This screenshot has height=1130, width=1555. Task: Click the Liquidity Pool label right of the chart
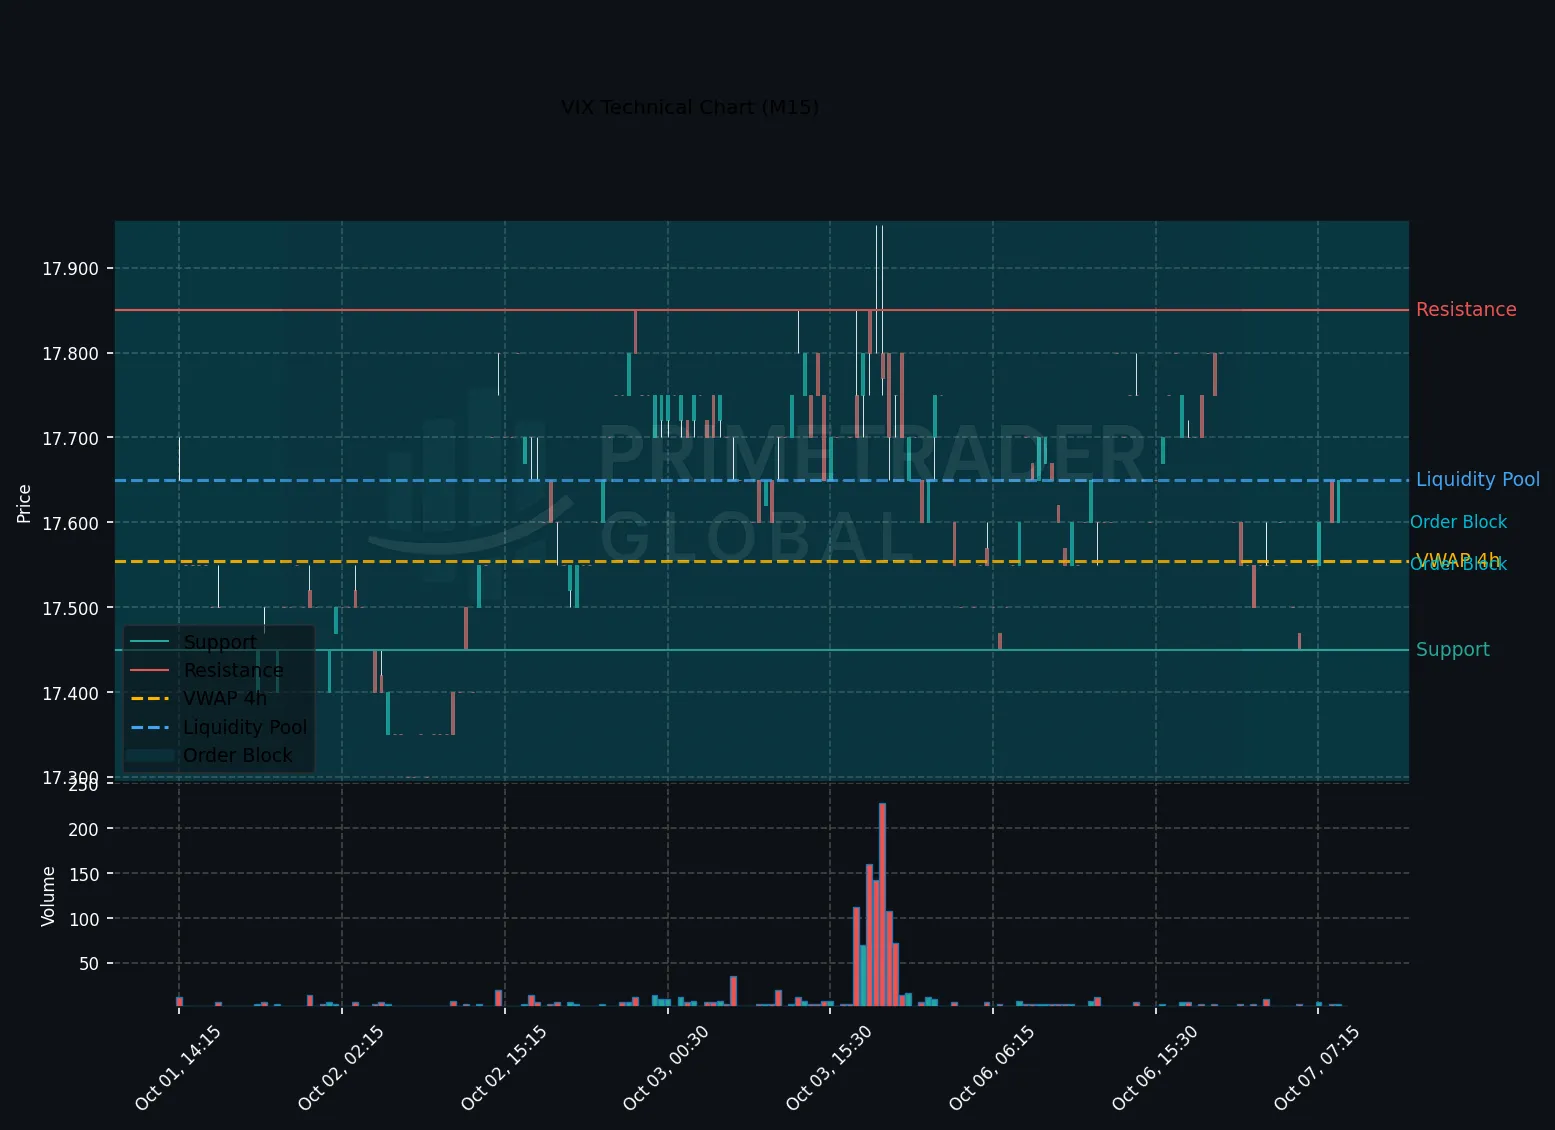(x=1478, y=480)
